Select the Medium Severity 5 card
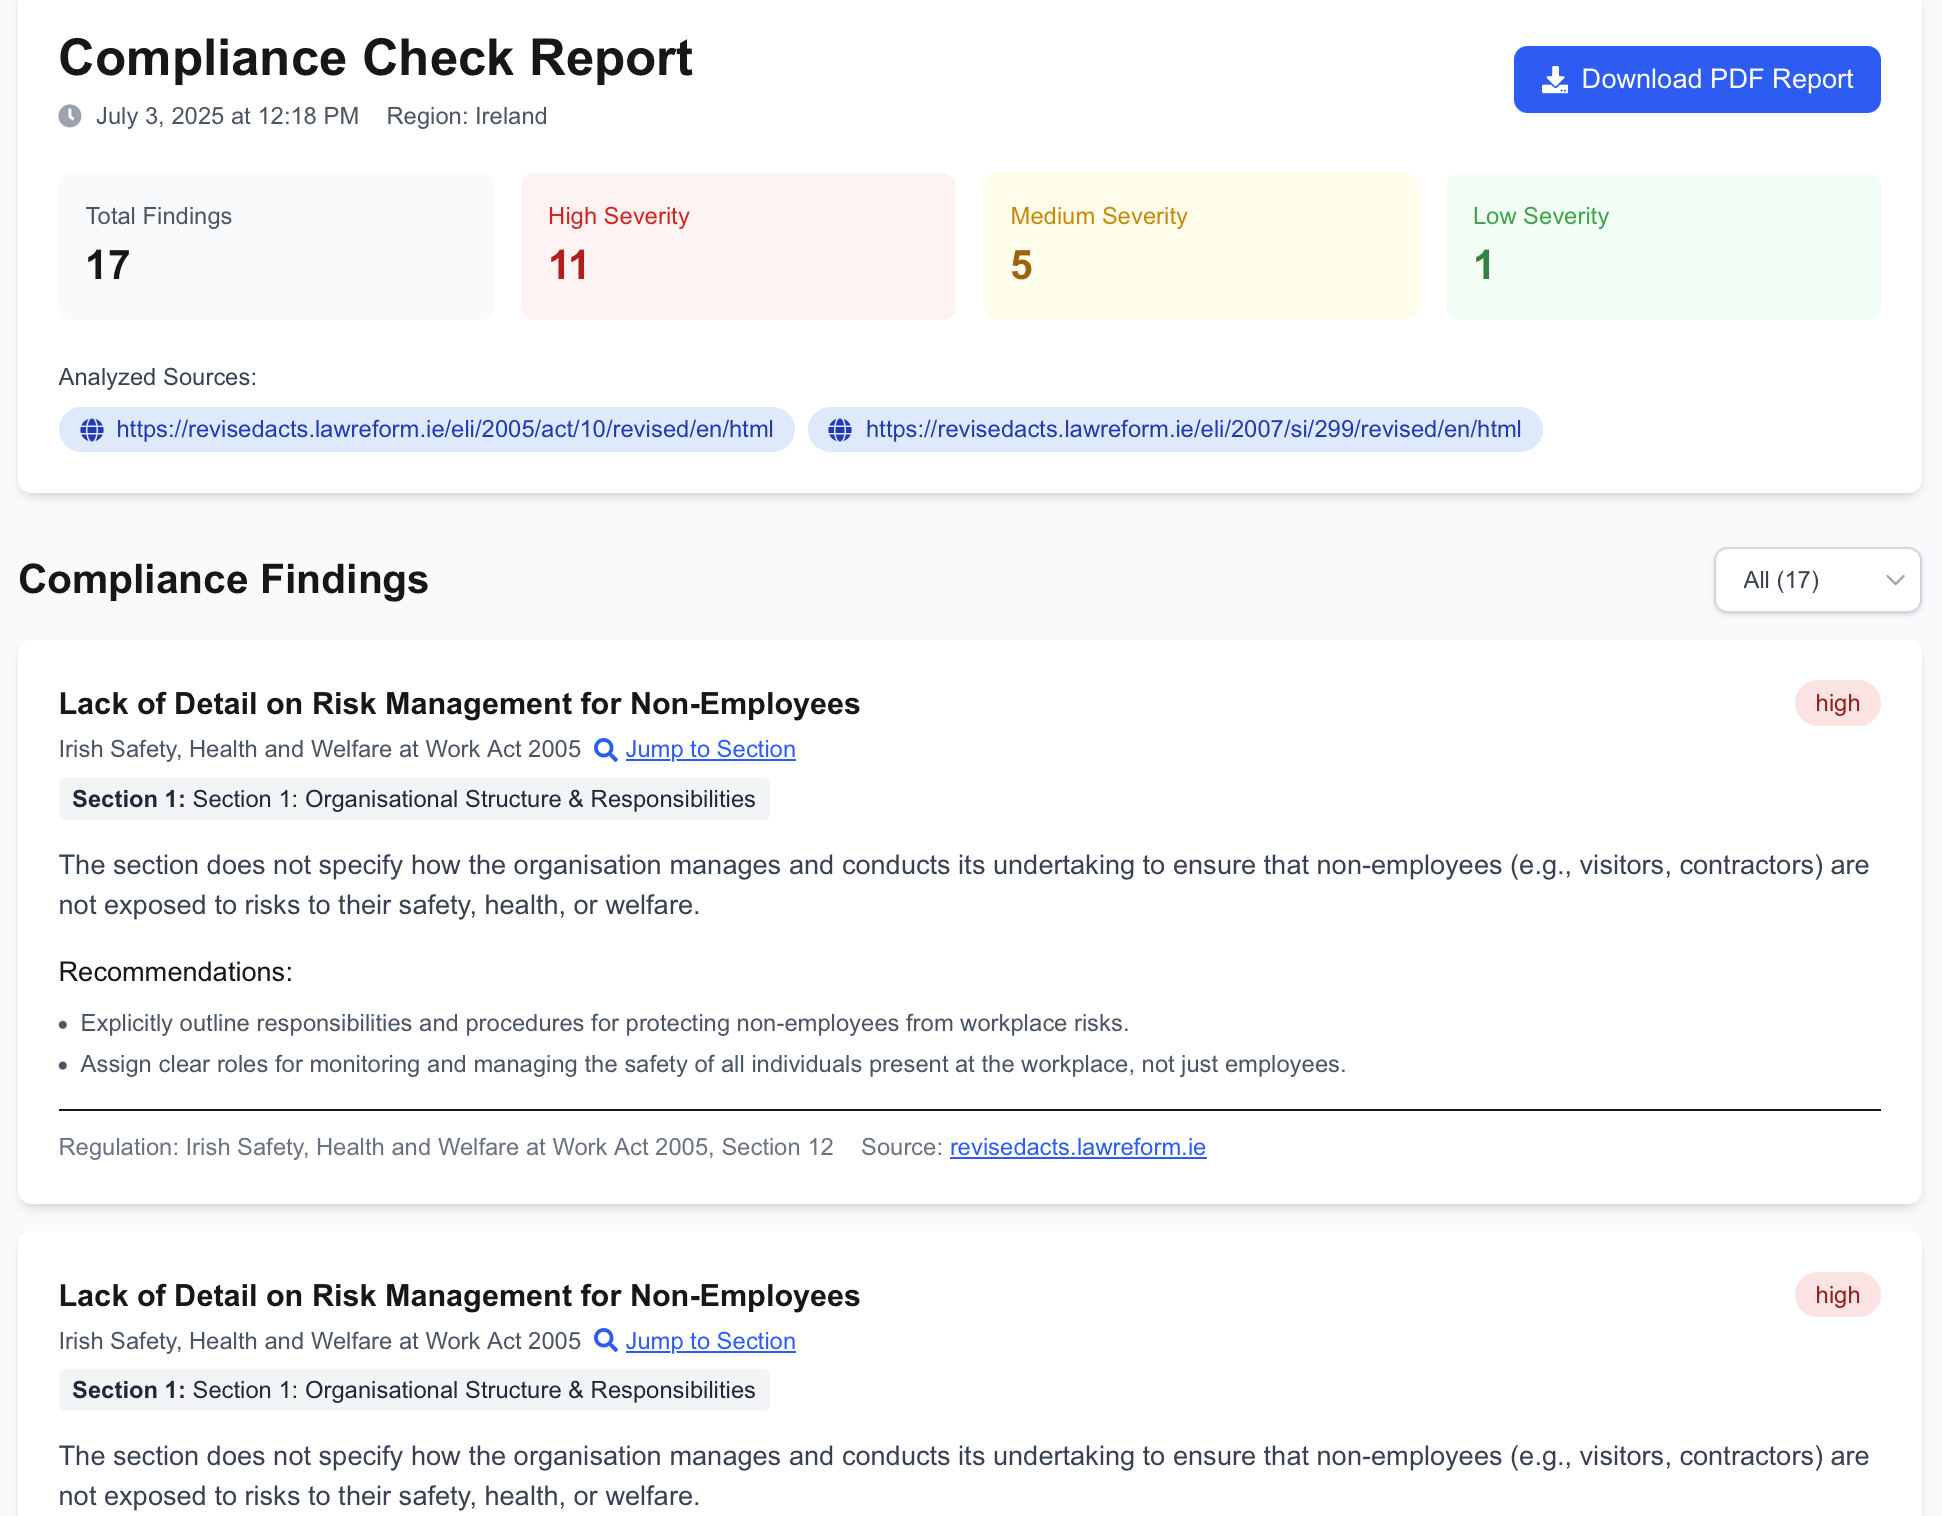This screenshot has height=1516, width=1942. [x=1201, y=247]
